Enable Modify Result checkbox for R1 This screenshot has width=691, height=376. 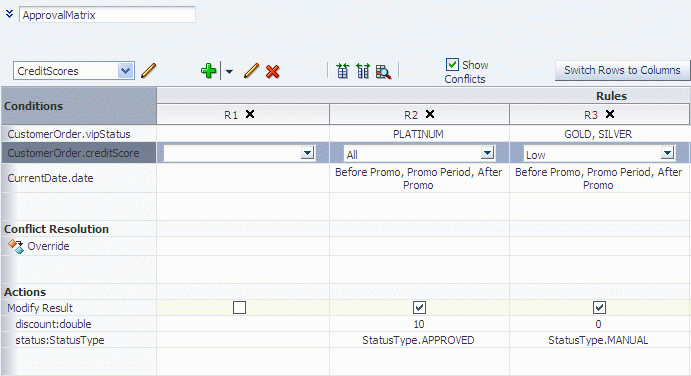(239, 307)
